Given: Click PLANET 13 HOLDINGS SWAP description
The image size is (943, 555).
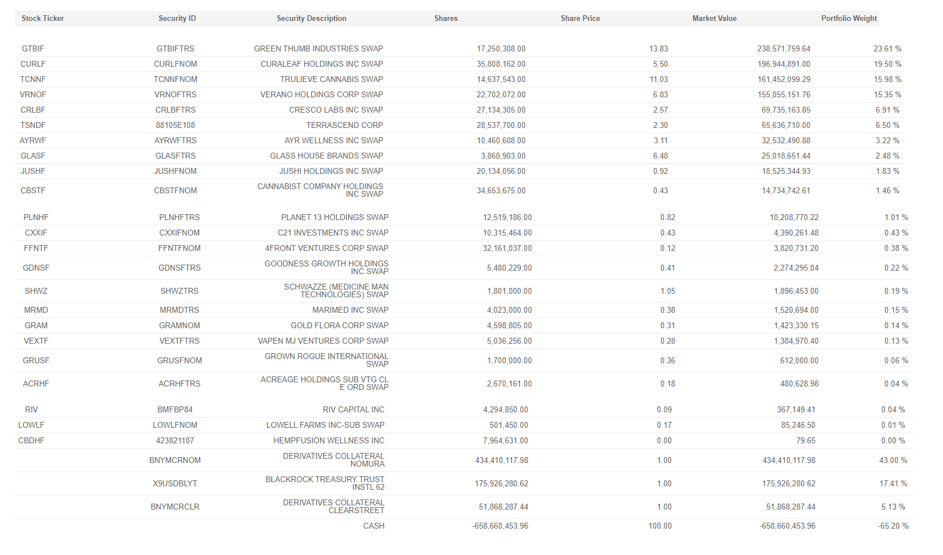Looking at the screenshot, I should pyautogui.click(x=335, y=217).
